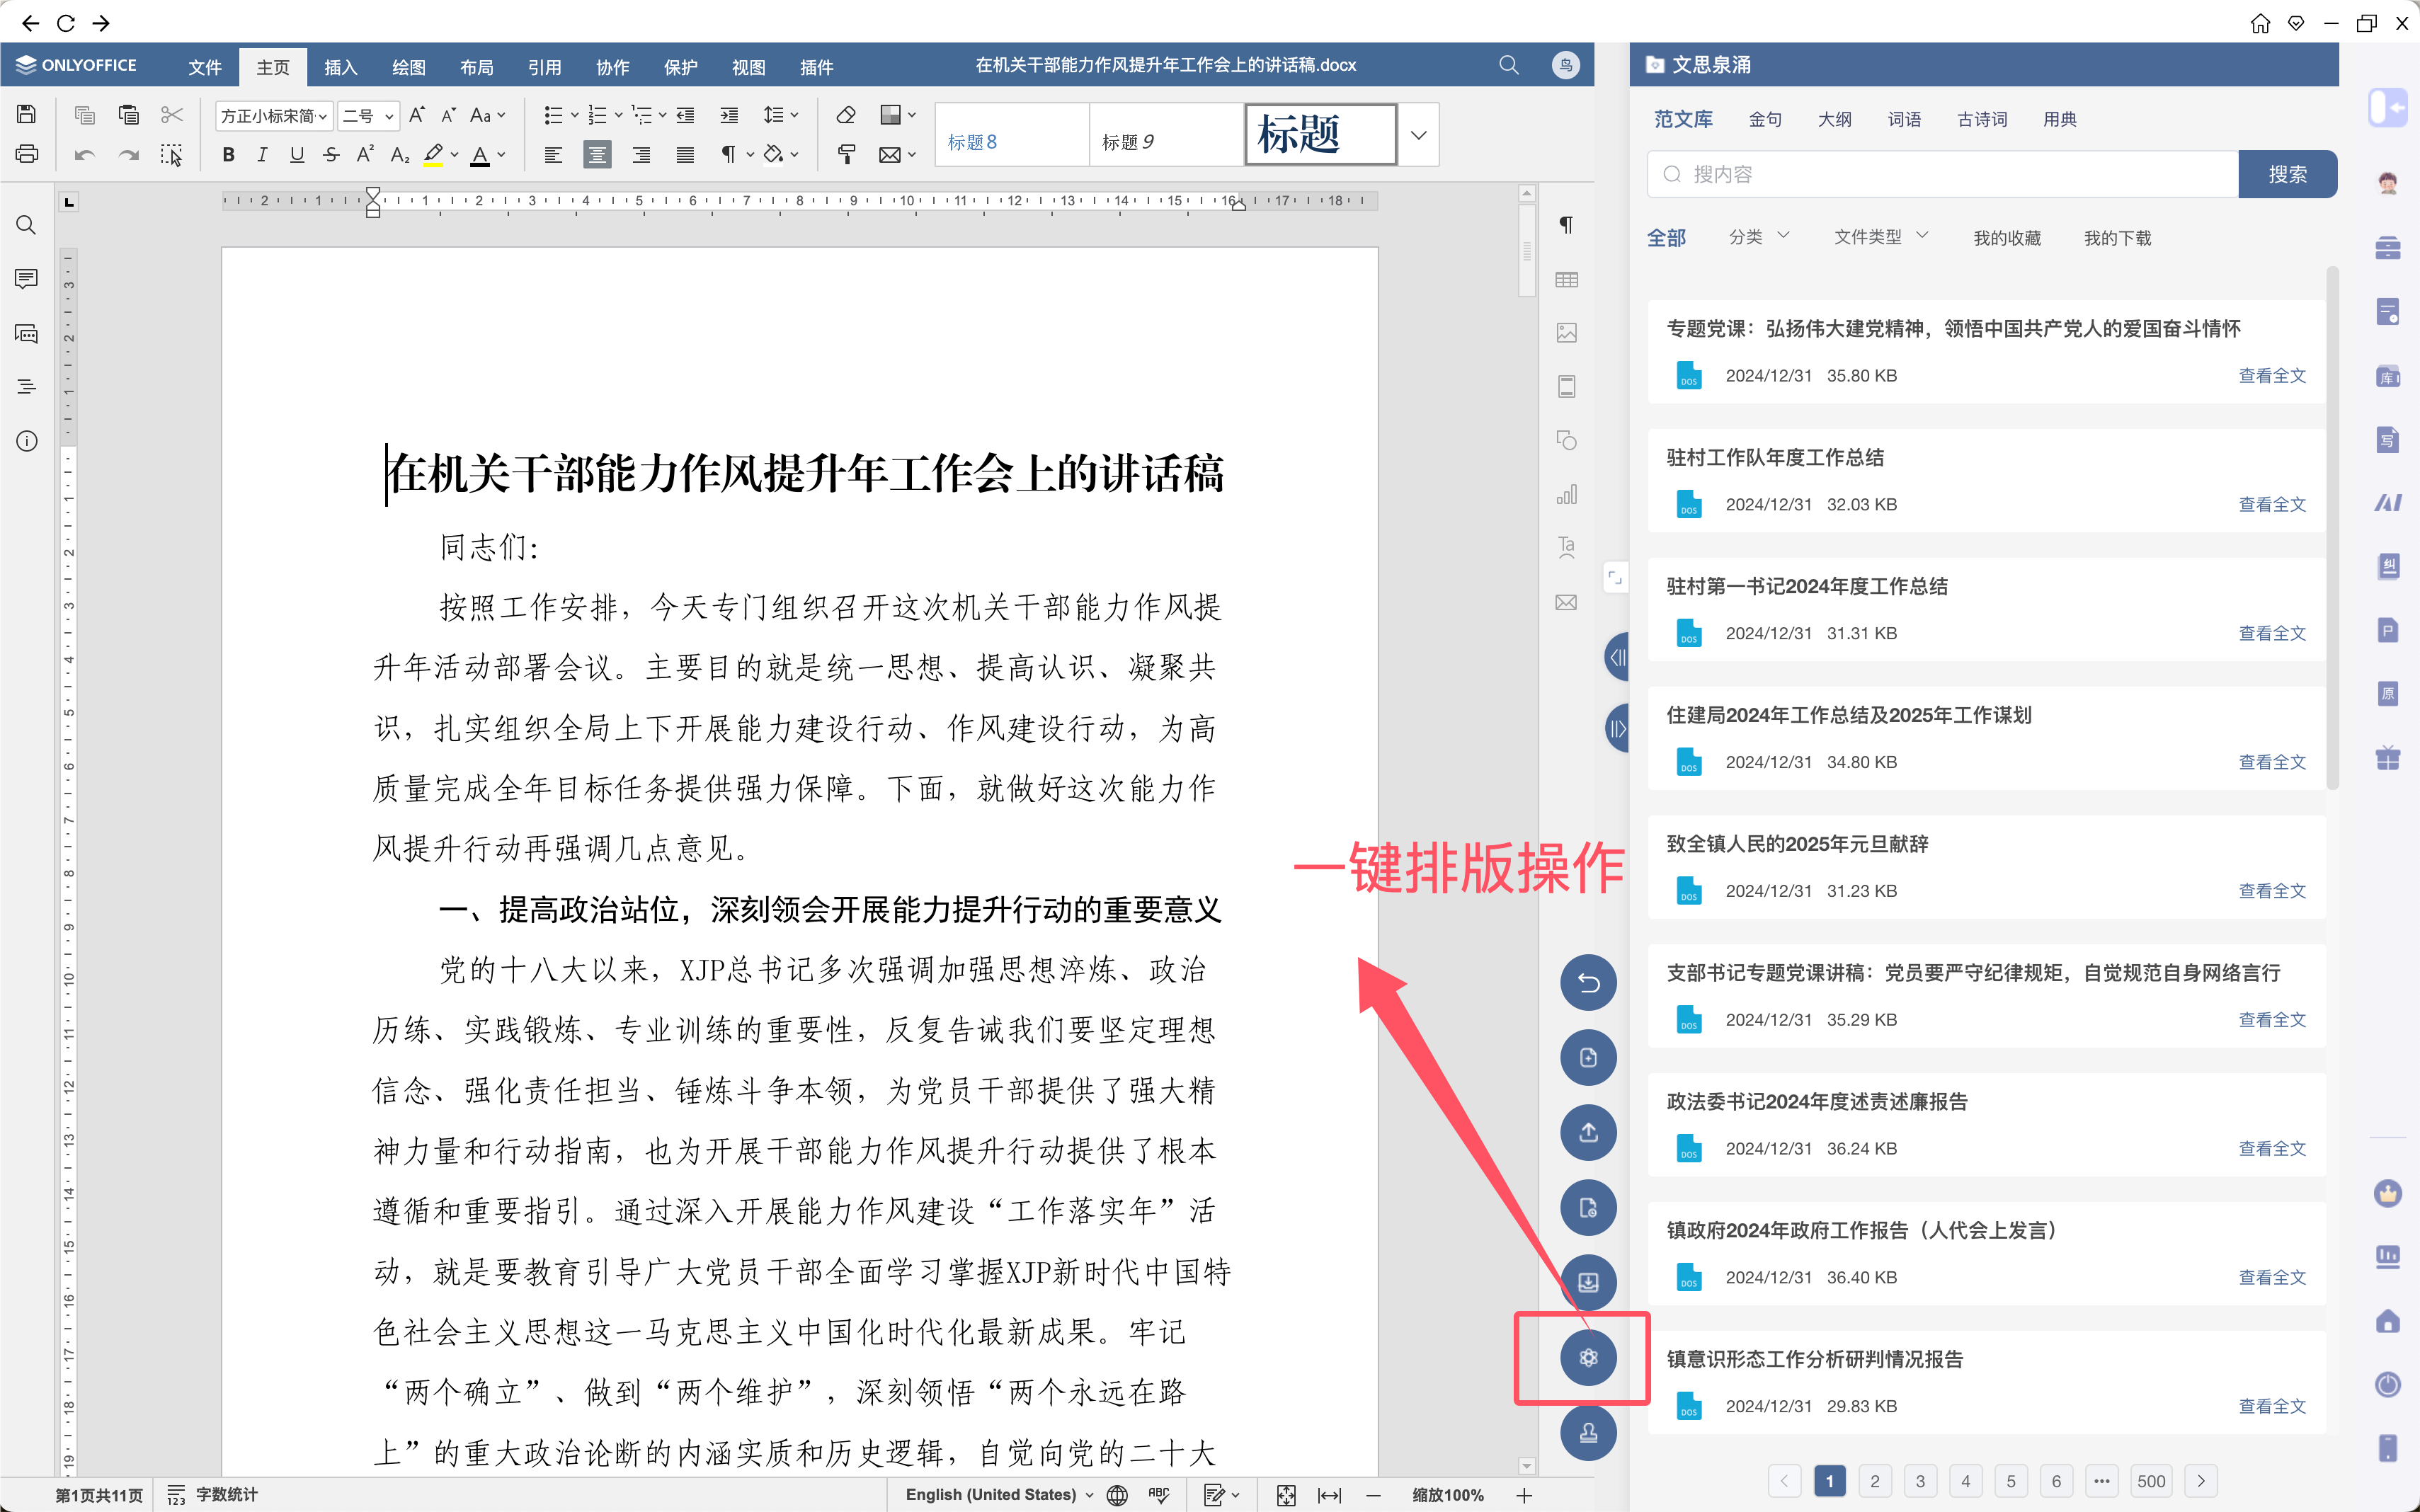
Task: Switch to the 我的收藏 tab
Action: click(2007, 238)
